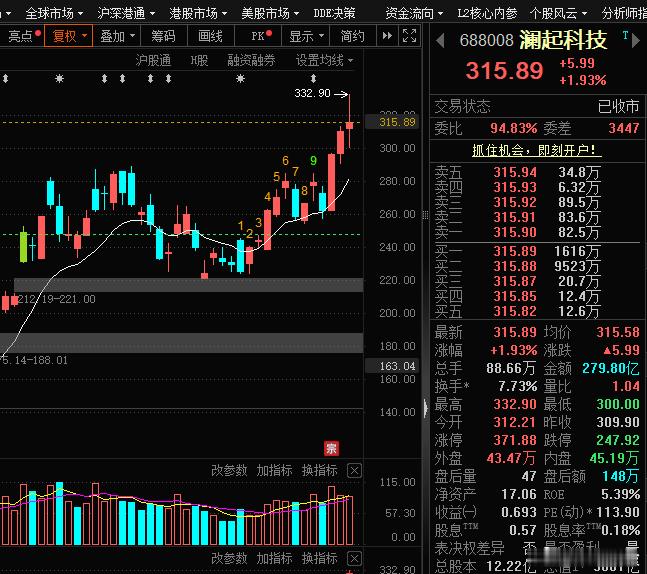
Task: Click 抓住机会，即刻开户 link
Action: pyautogui.click(x=536, y=150)
